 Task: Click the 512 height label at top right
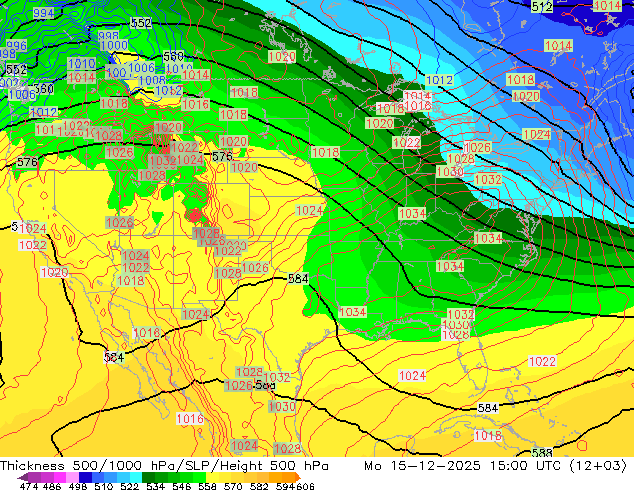(x=542, y=6)
